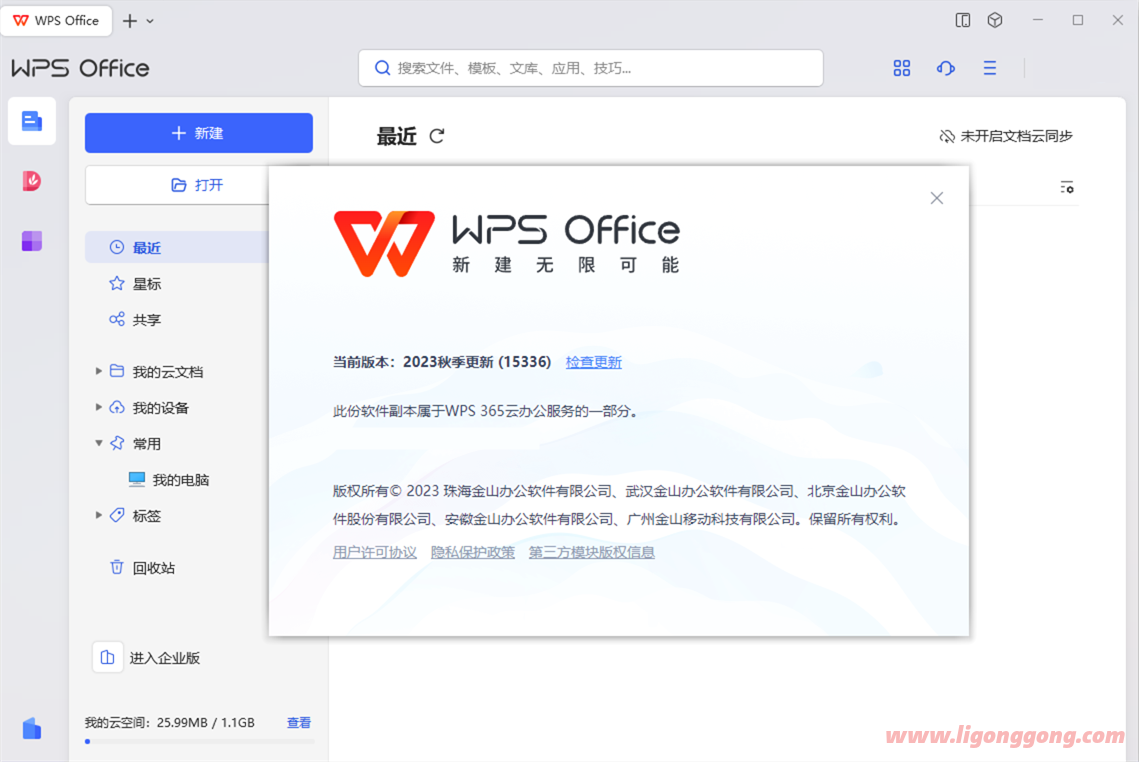Open the Documents icon in left rail
Screen dimensions: 1139x762
pos(32,121)
